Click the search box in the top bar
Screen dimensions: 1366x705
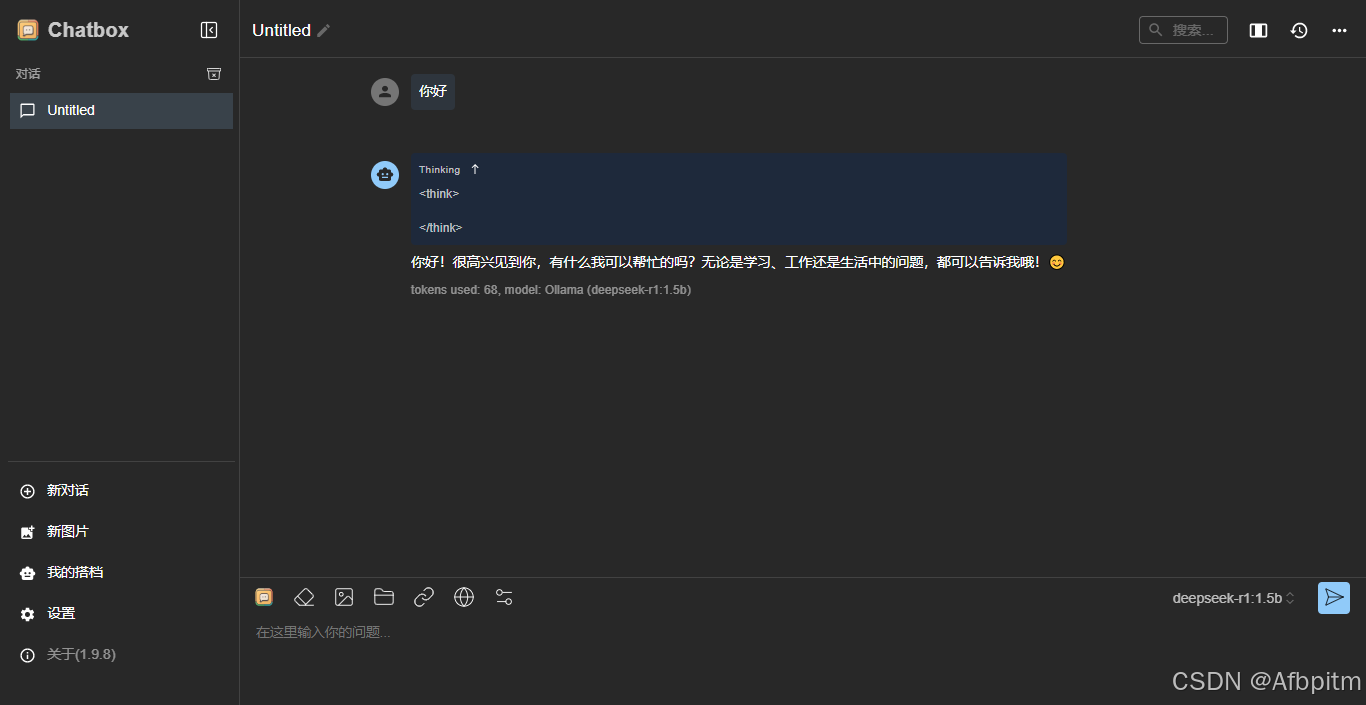click(x=1183, y=30)
